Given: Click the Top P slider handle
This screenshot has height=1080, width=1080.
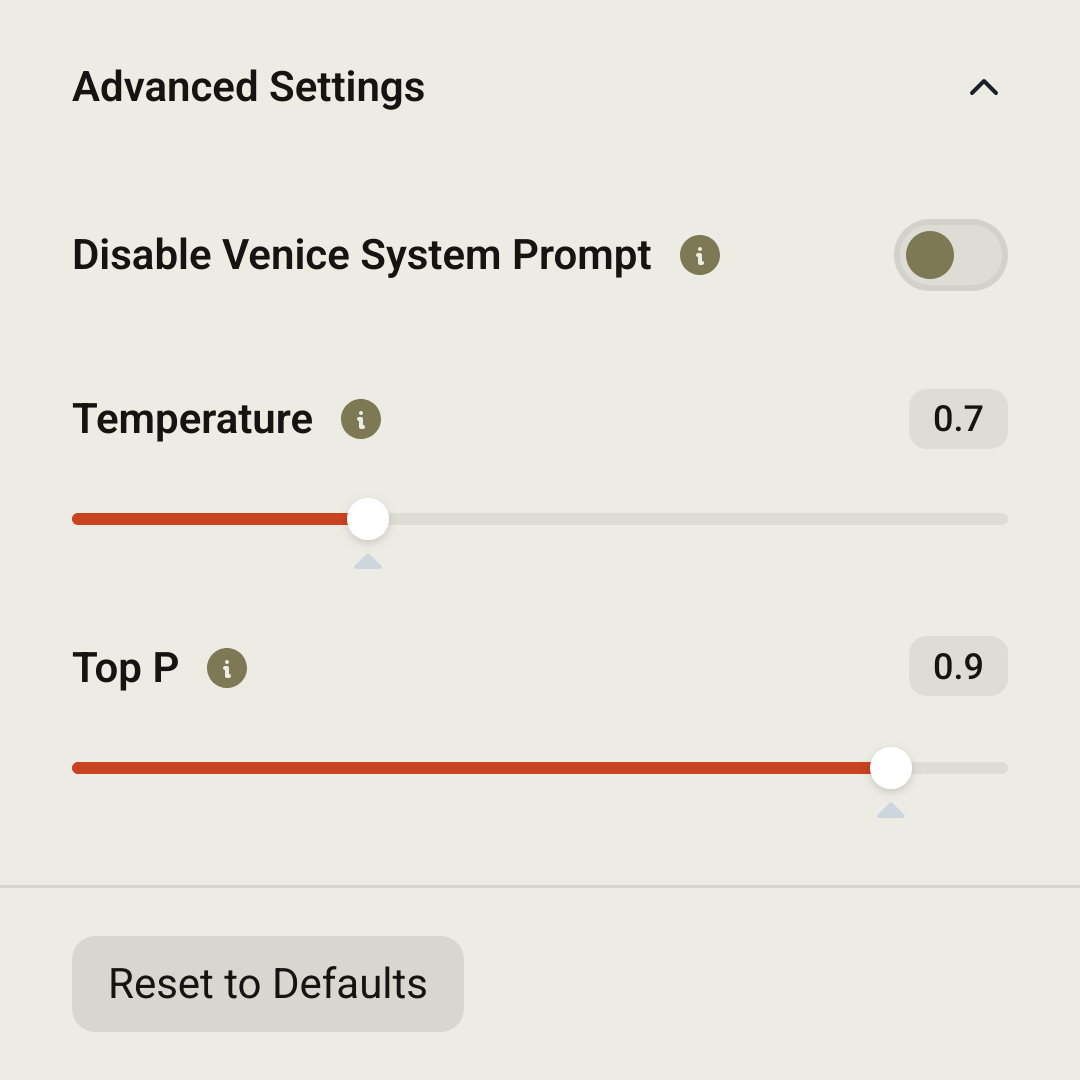Looking at the screenshot, I should (891, 768).
